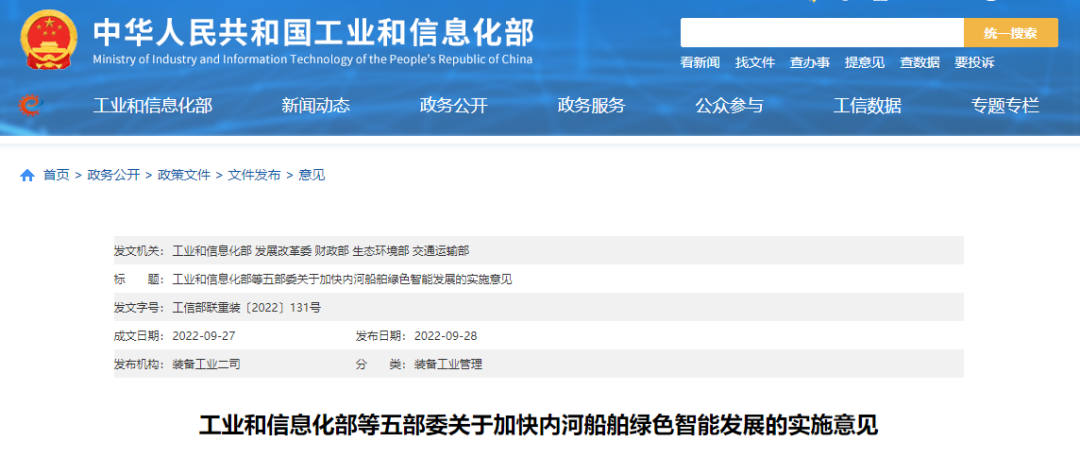
Task: Select the 工信数据 nav menu
Action: [867, 105]
